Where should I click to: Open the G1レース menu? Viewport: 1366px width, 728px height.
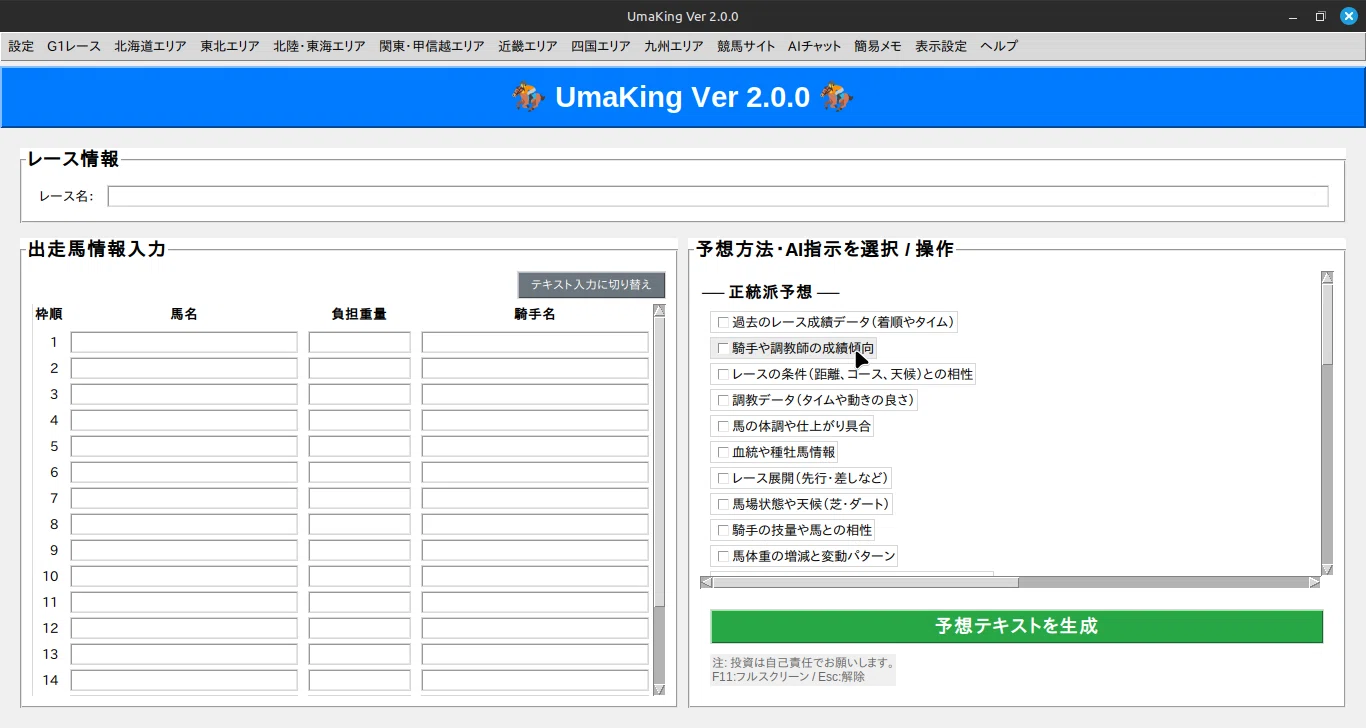click(x=74, y=46)
